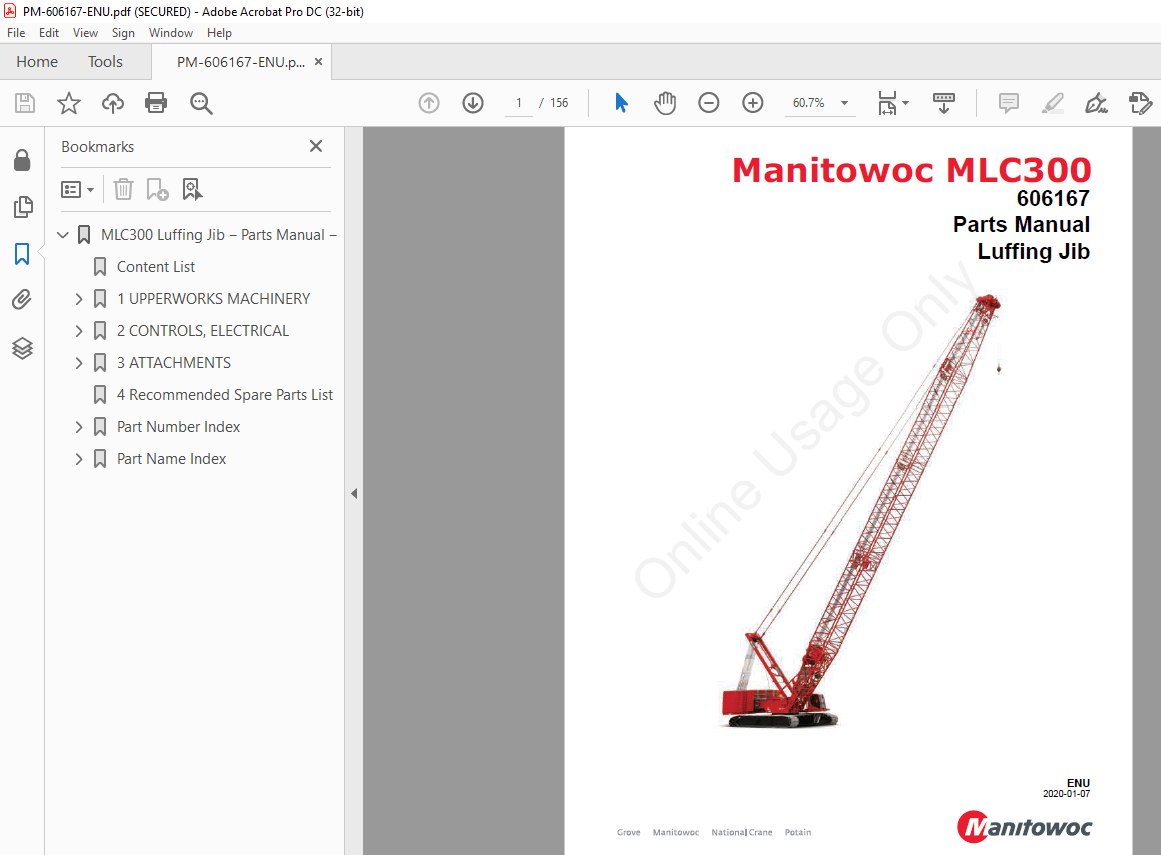
Task: Delete selected bookmark with trash icon
Action: tap(123, 190)
